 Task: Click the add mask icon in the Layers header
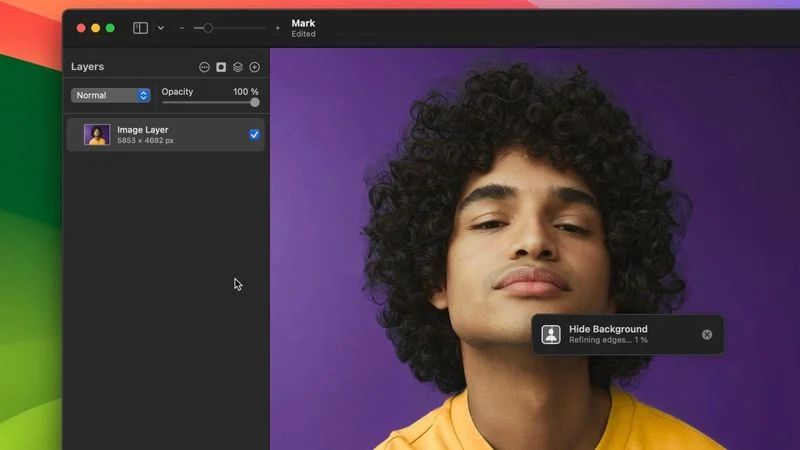click(x=221, y=67)
